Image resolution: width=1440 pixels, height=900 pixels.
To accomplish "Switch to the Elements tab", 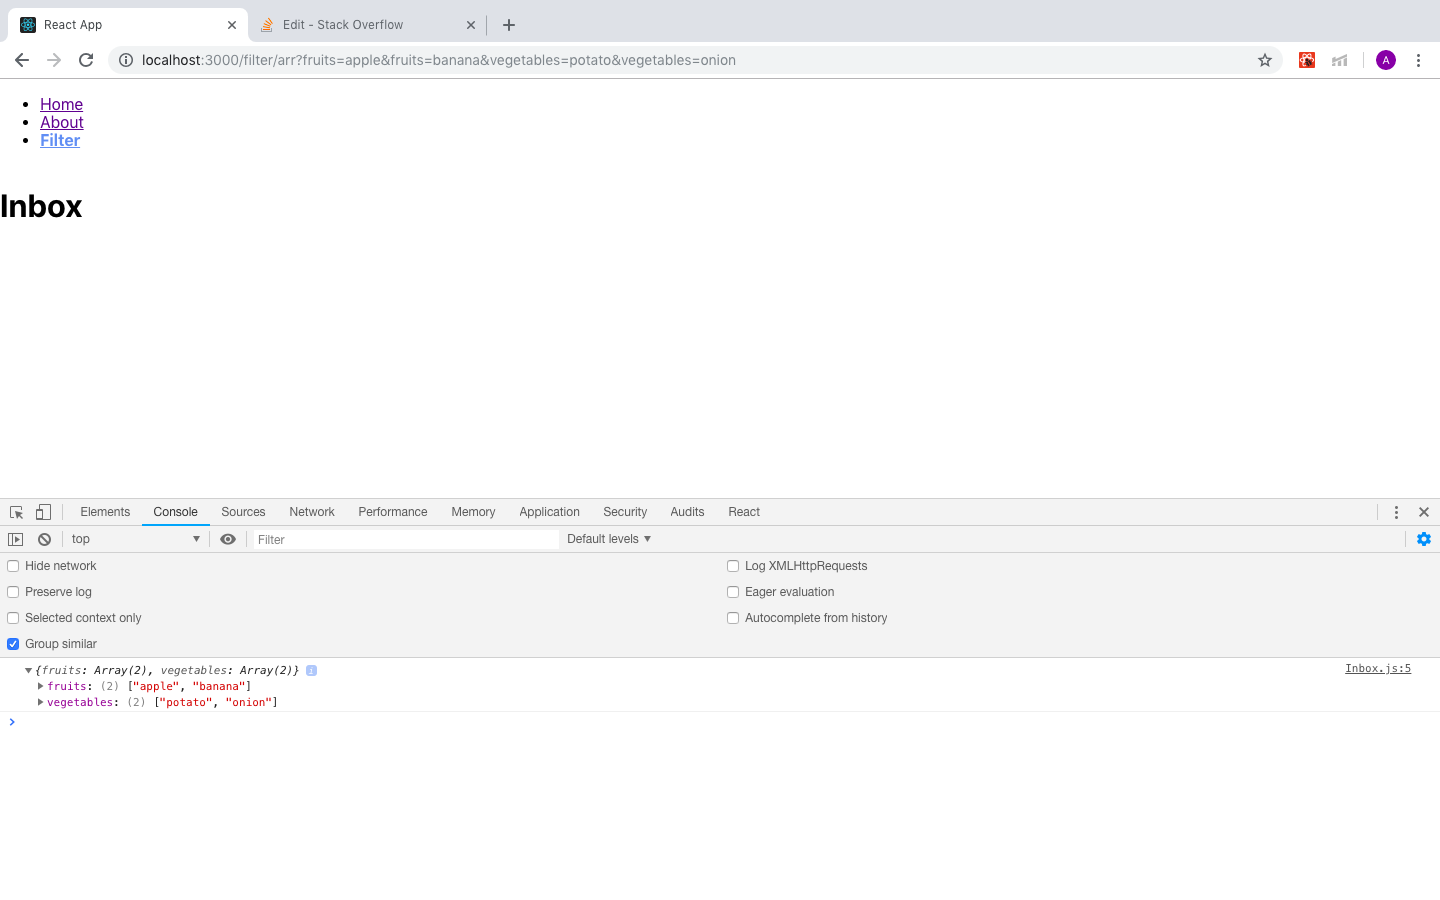I will 105,512.
